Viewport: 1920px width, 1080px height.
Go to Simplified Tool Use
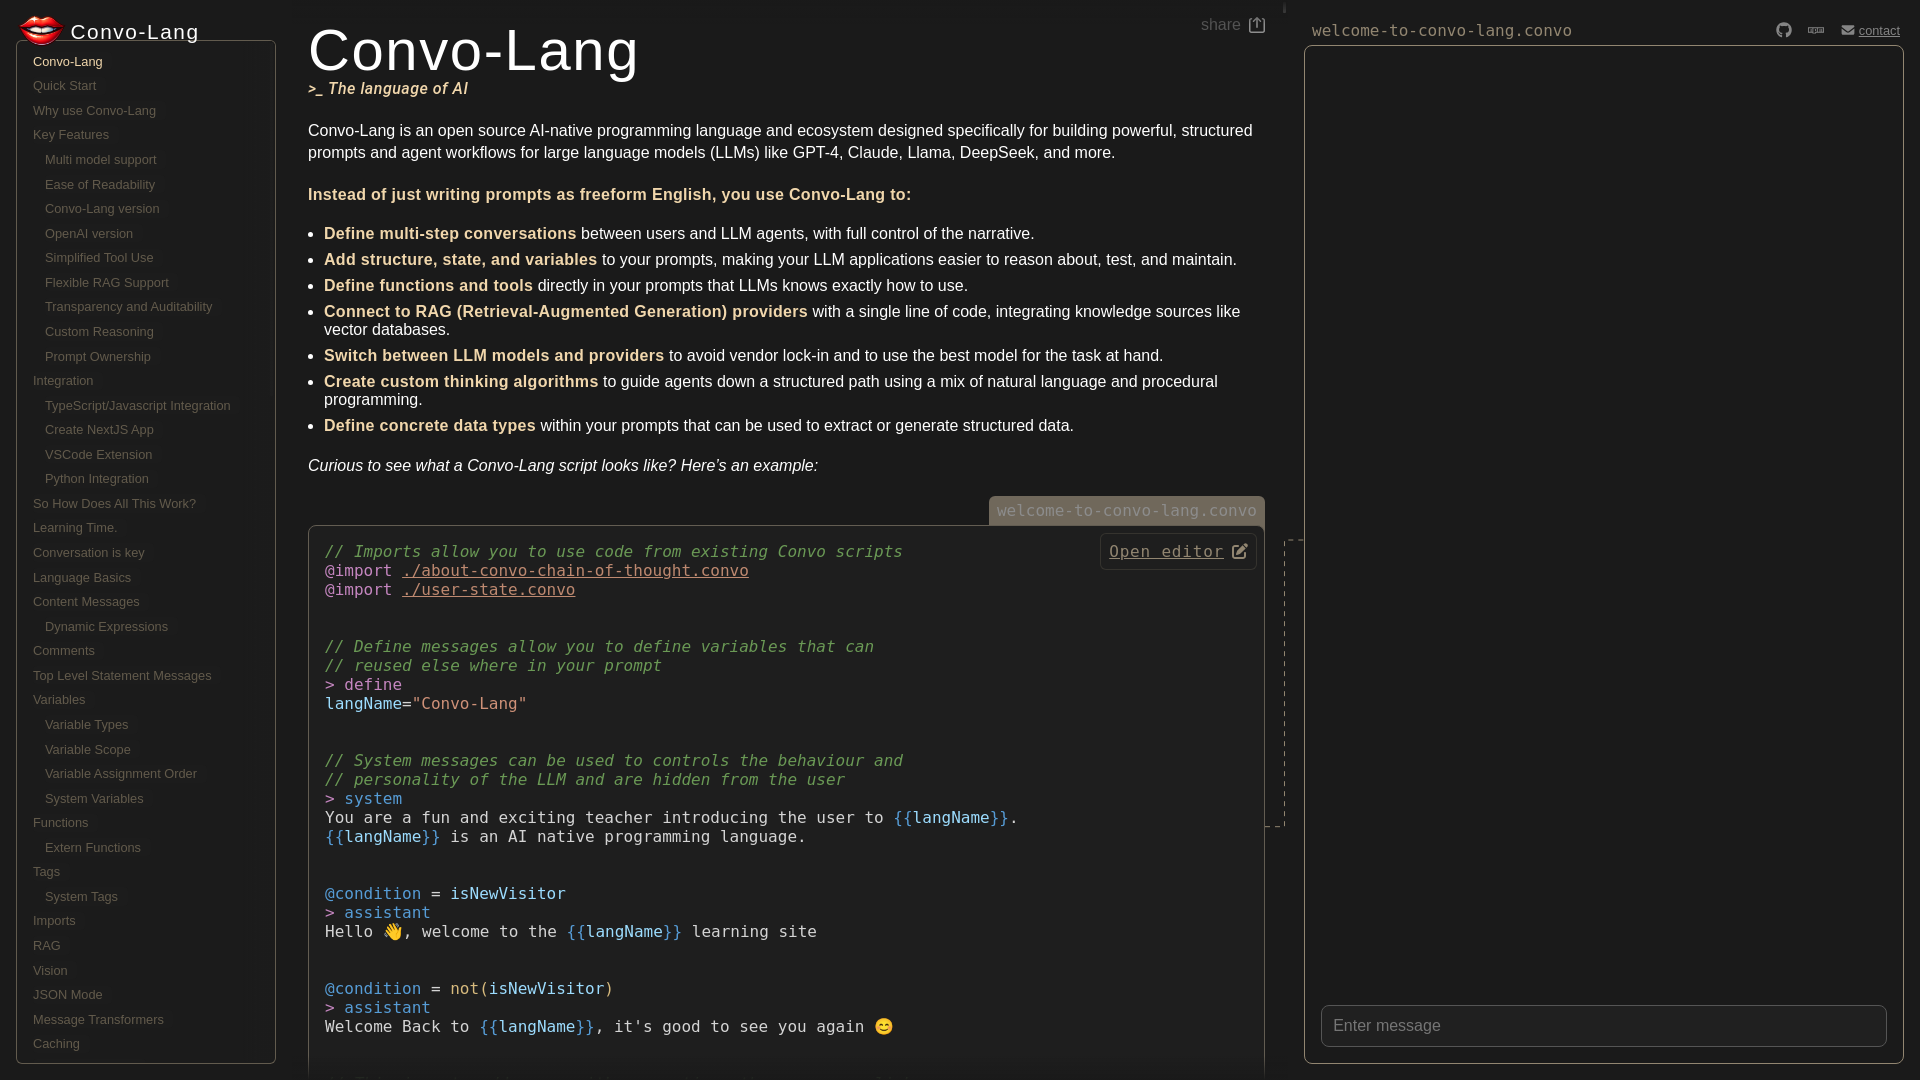(99, 258)
